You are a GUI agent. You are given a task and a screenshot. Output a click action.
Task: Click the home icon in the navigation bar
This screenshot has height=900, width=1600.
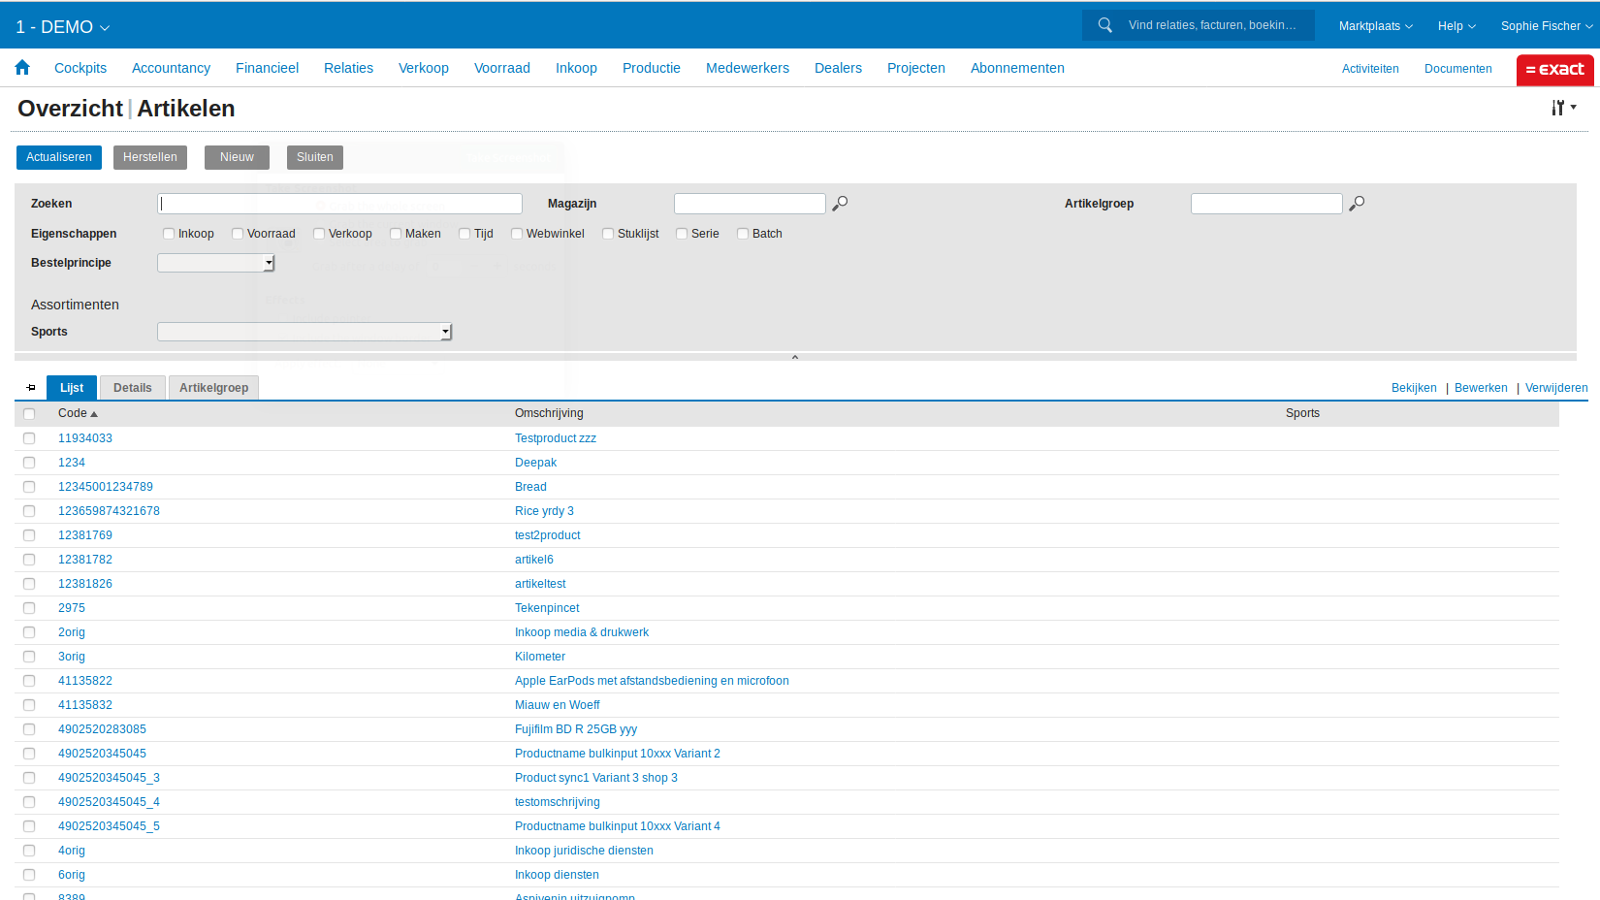tap(22, 67)
